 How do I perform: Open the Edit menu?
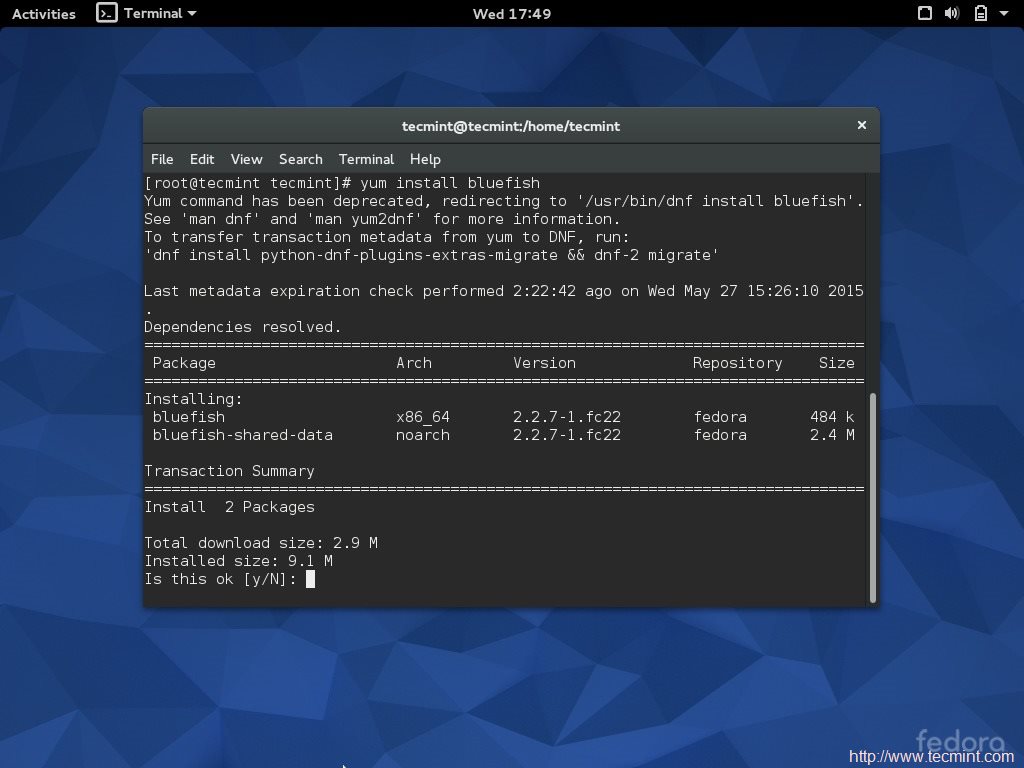(x=202, y=159)
